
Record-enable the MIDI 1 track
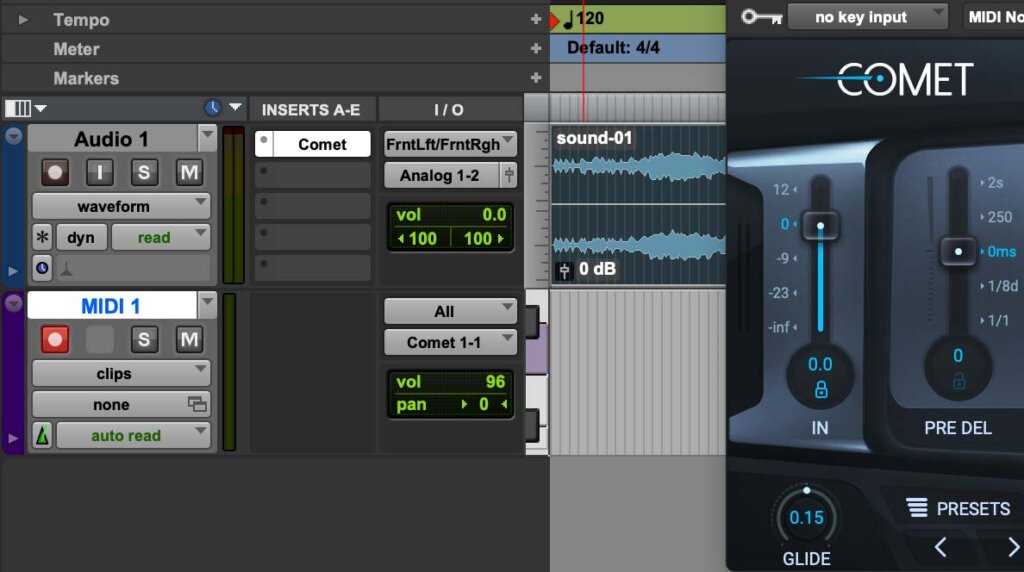coord(55,340)
